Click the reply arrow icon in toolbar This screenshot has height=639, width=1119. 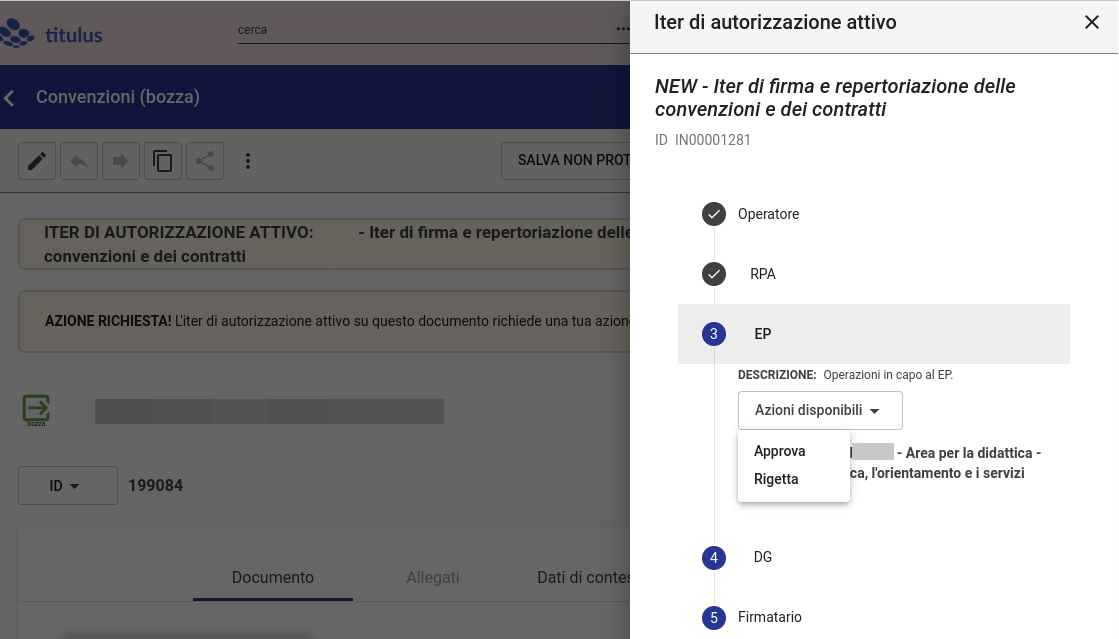point(79,161)
